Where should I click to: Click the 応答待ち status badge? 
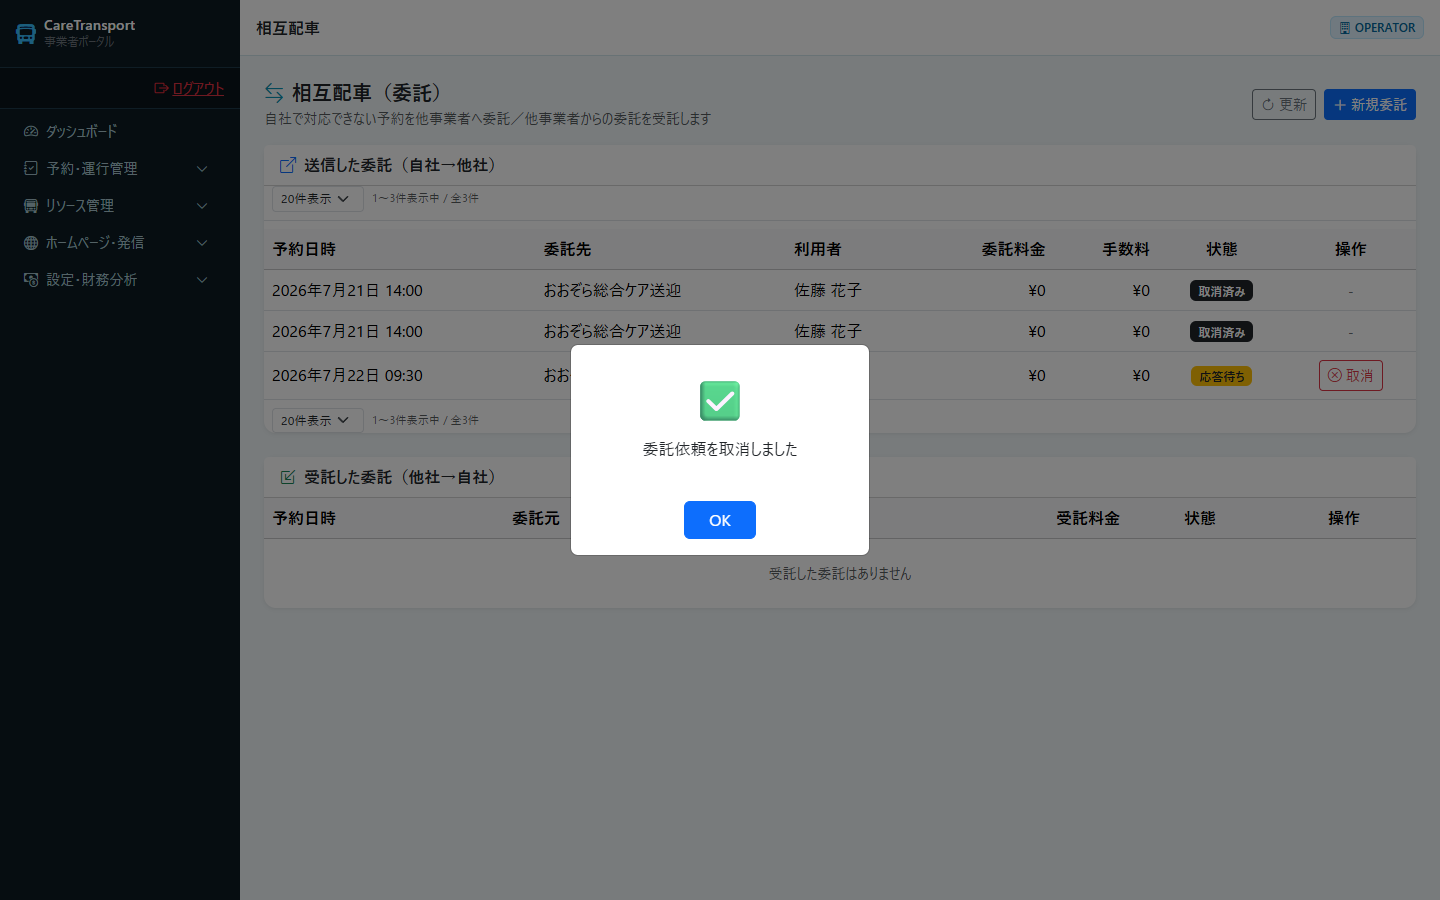[x=1221, y=376]
